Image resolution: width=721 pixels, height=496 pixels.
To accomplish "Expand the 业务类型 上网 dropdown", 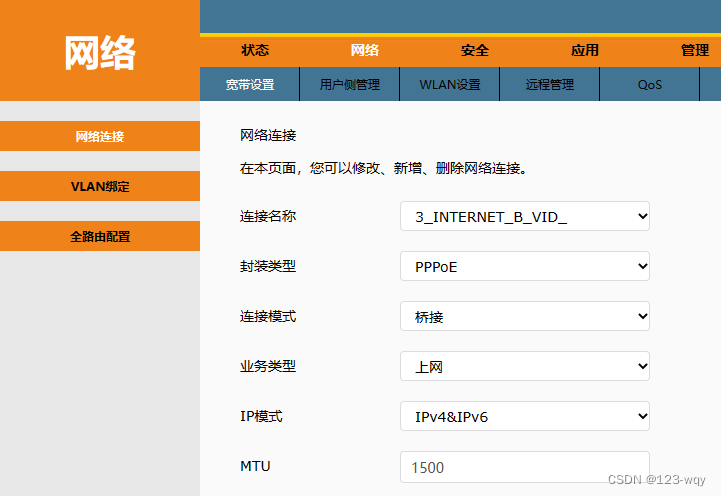I will point(525,366).
